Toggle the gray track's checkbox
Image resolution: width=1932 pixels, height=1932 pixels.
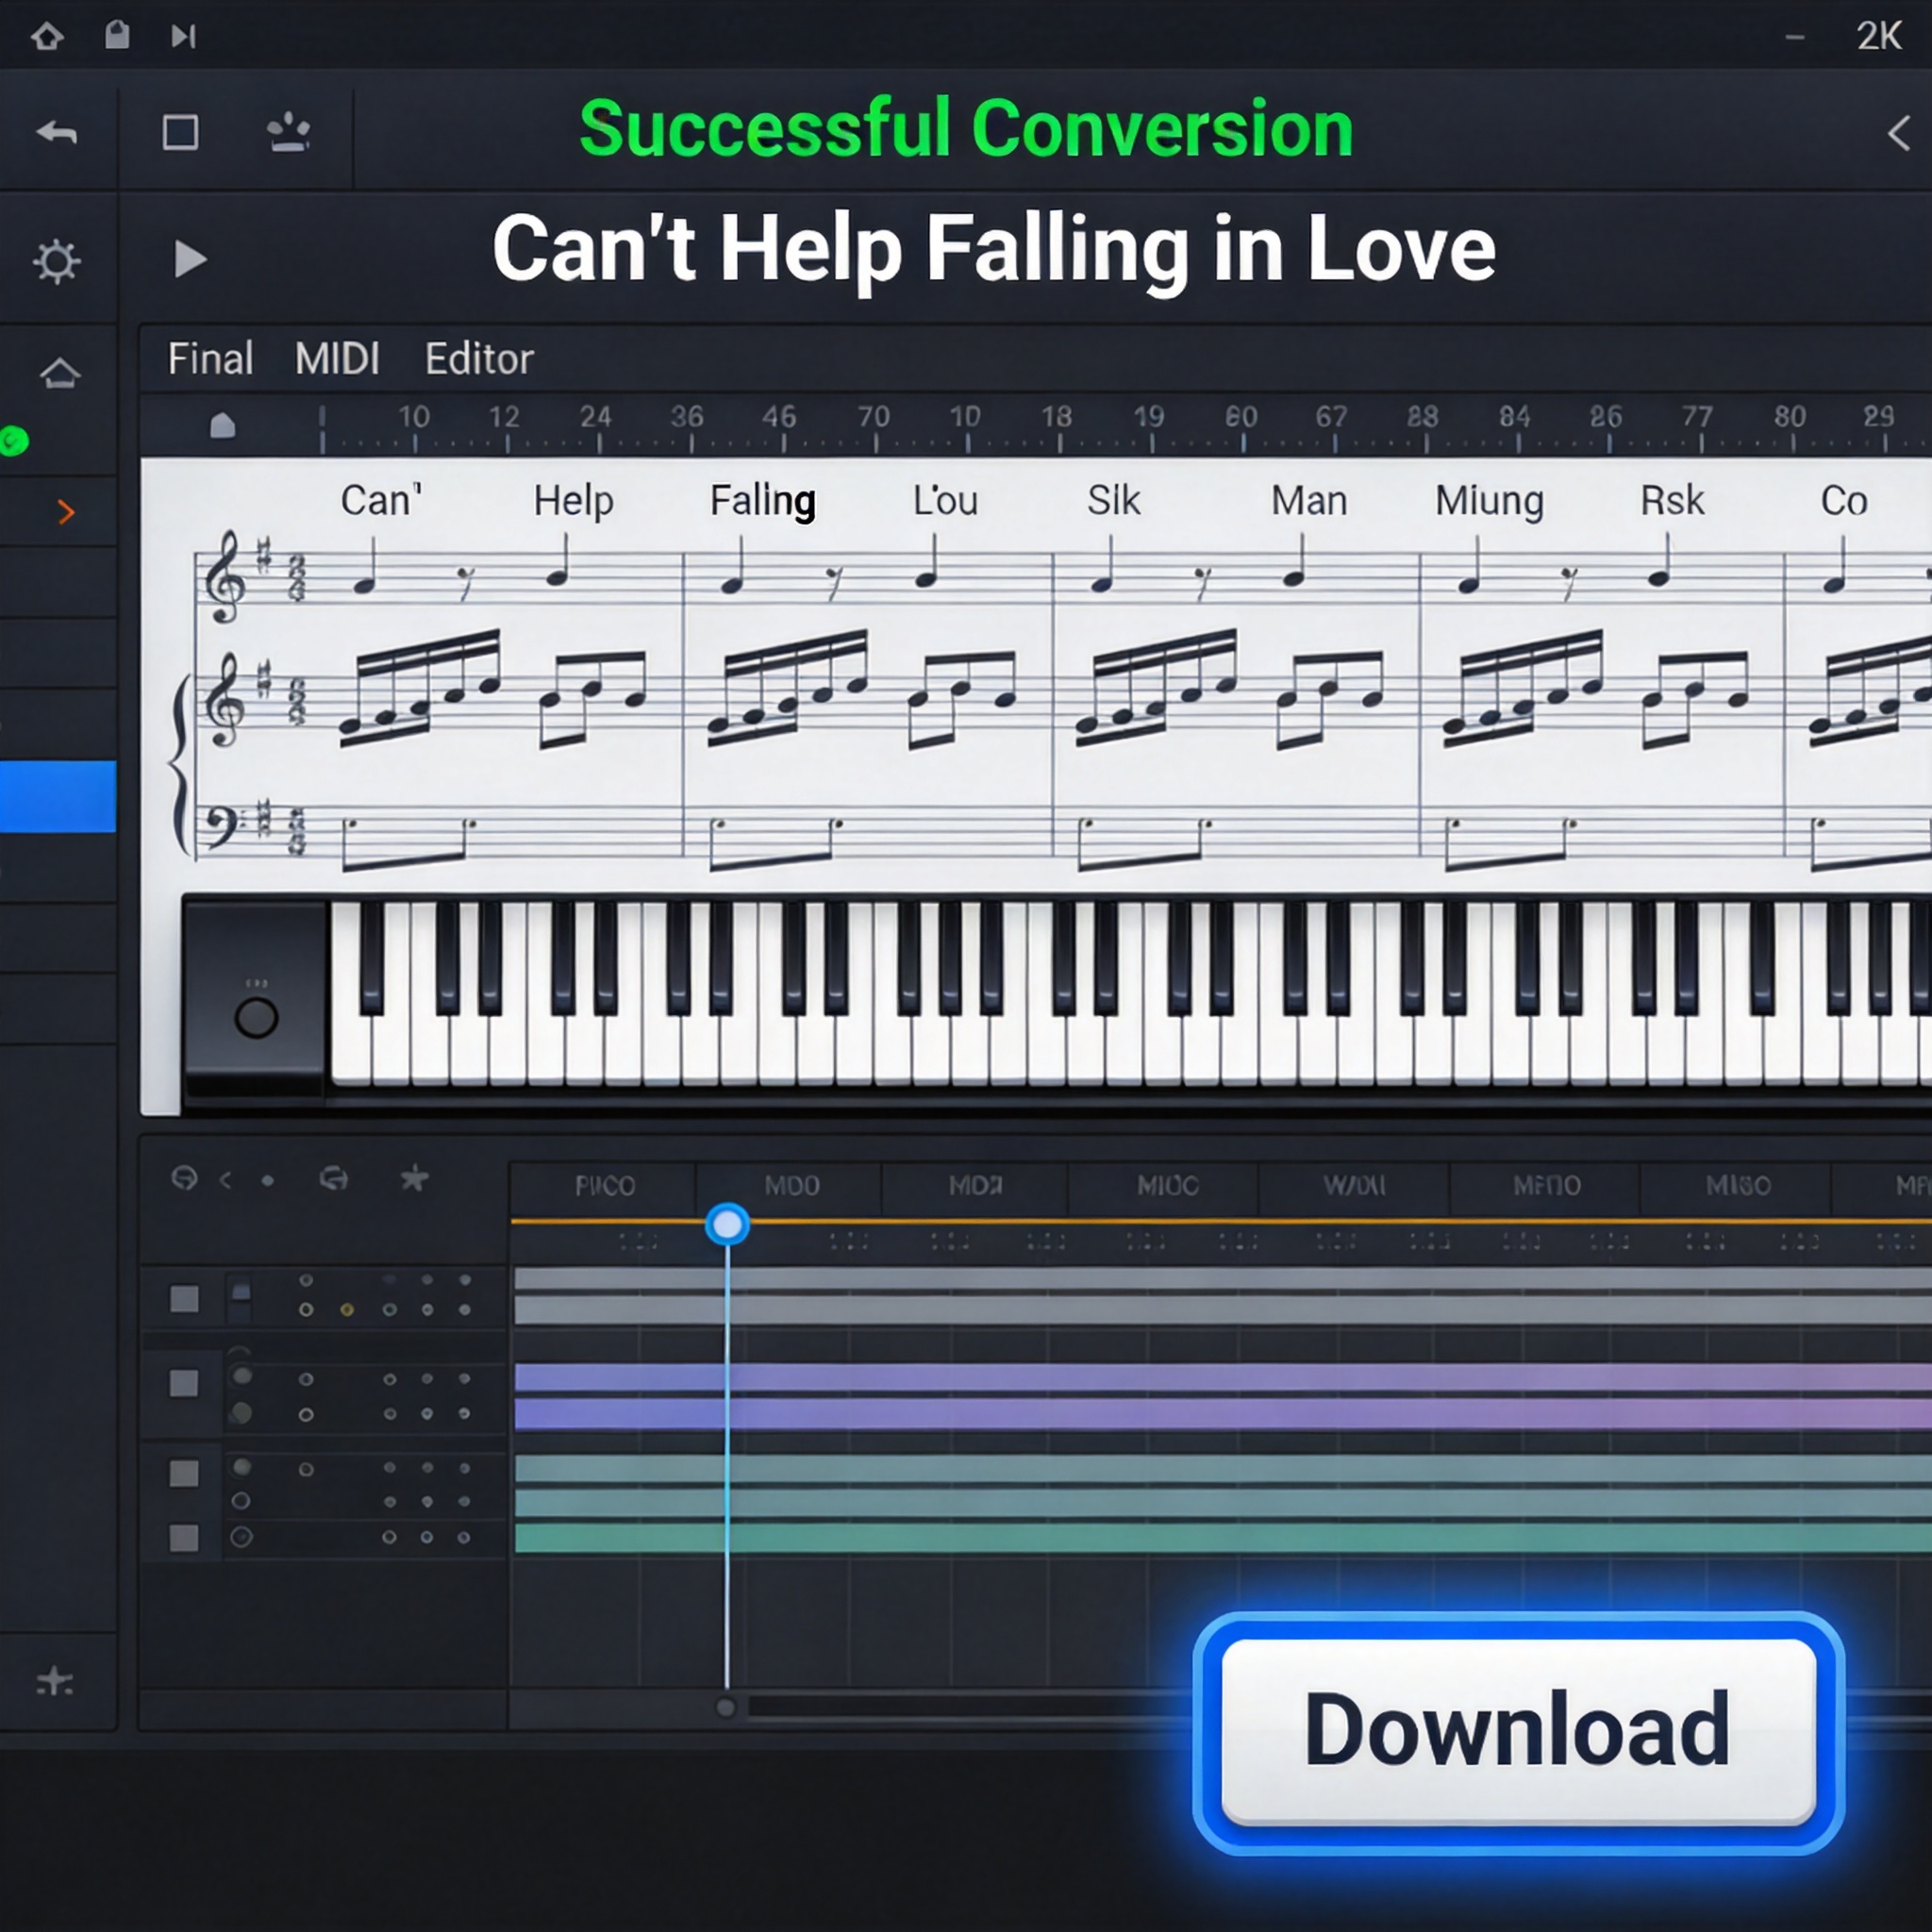[184, 1299]
